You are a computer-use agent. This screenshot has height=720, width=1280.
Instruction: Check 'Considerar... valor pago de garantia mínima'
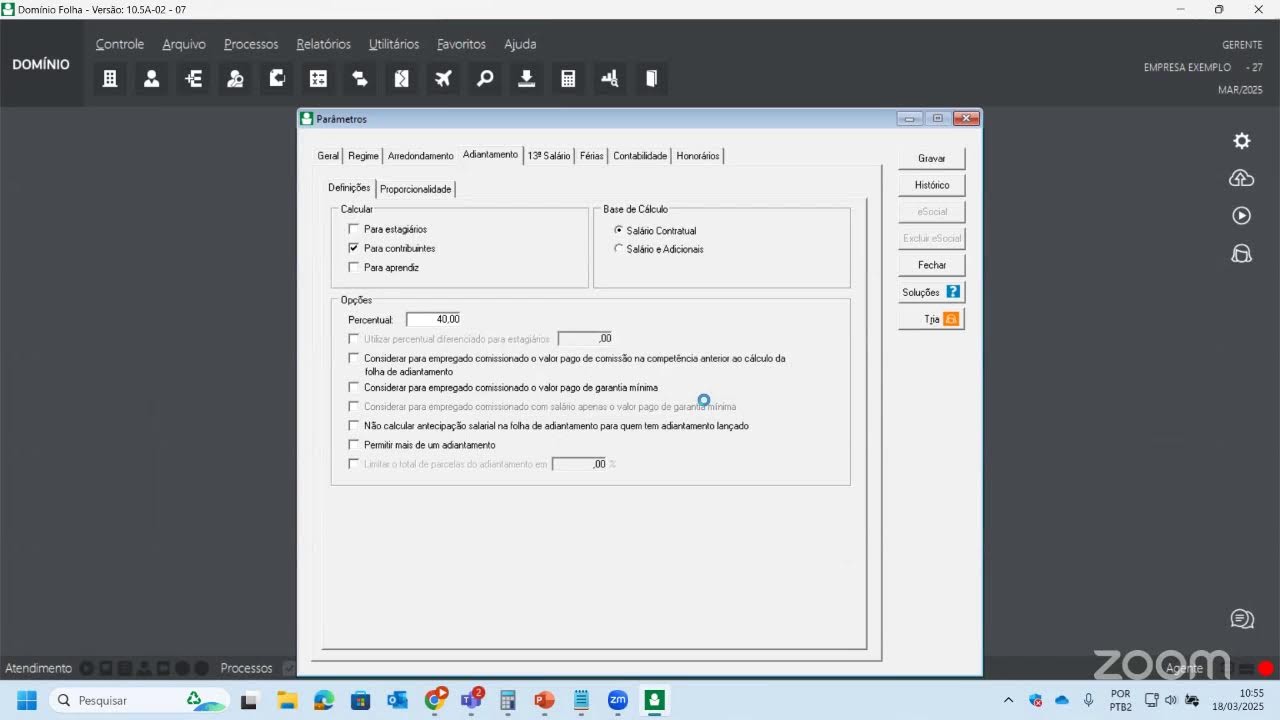[353, 387]
